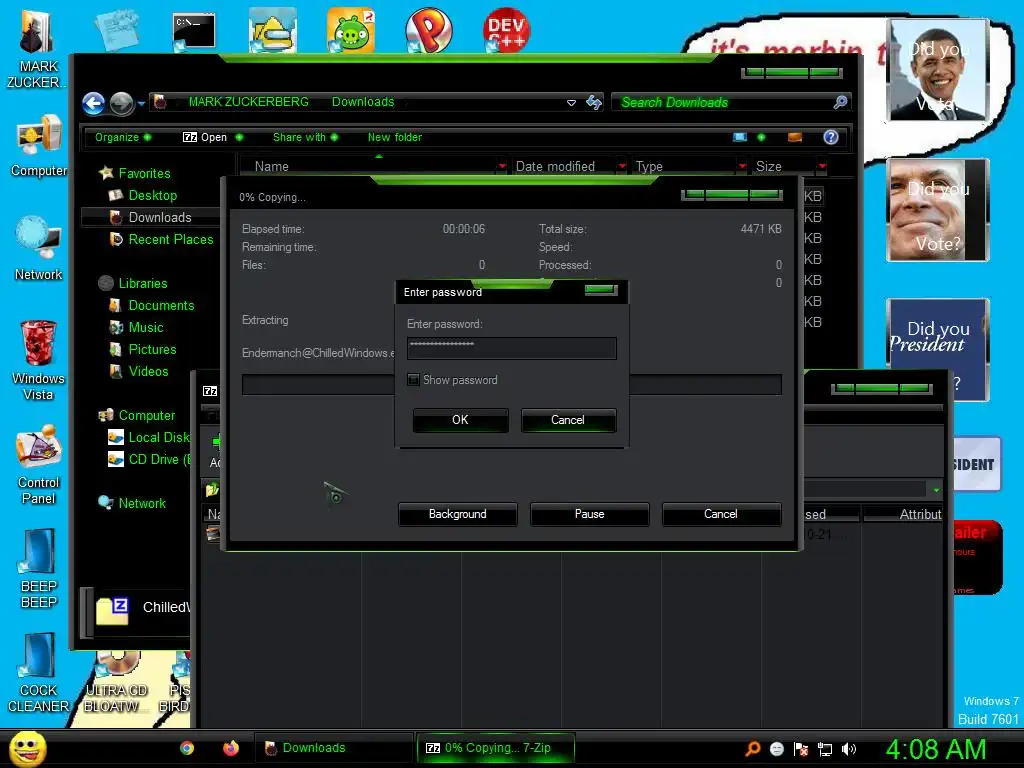Cancel the 7-Zip copying operation

(721, 514)
